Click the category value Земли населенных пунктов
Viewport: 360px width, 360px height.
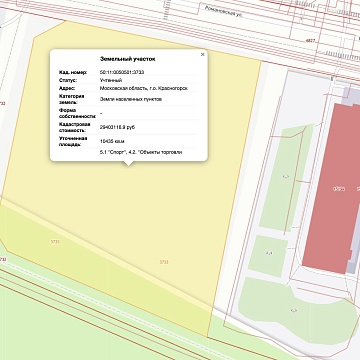[x=131, y=99]
